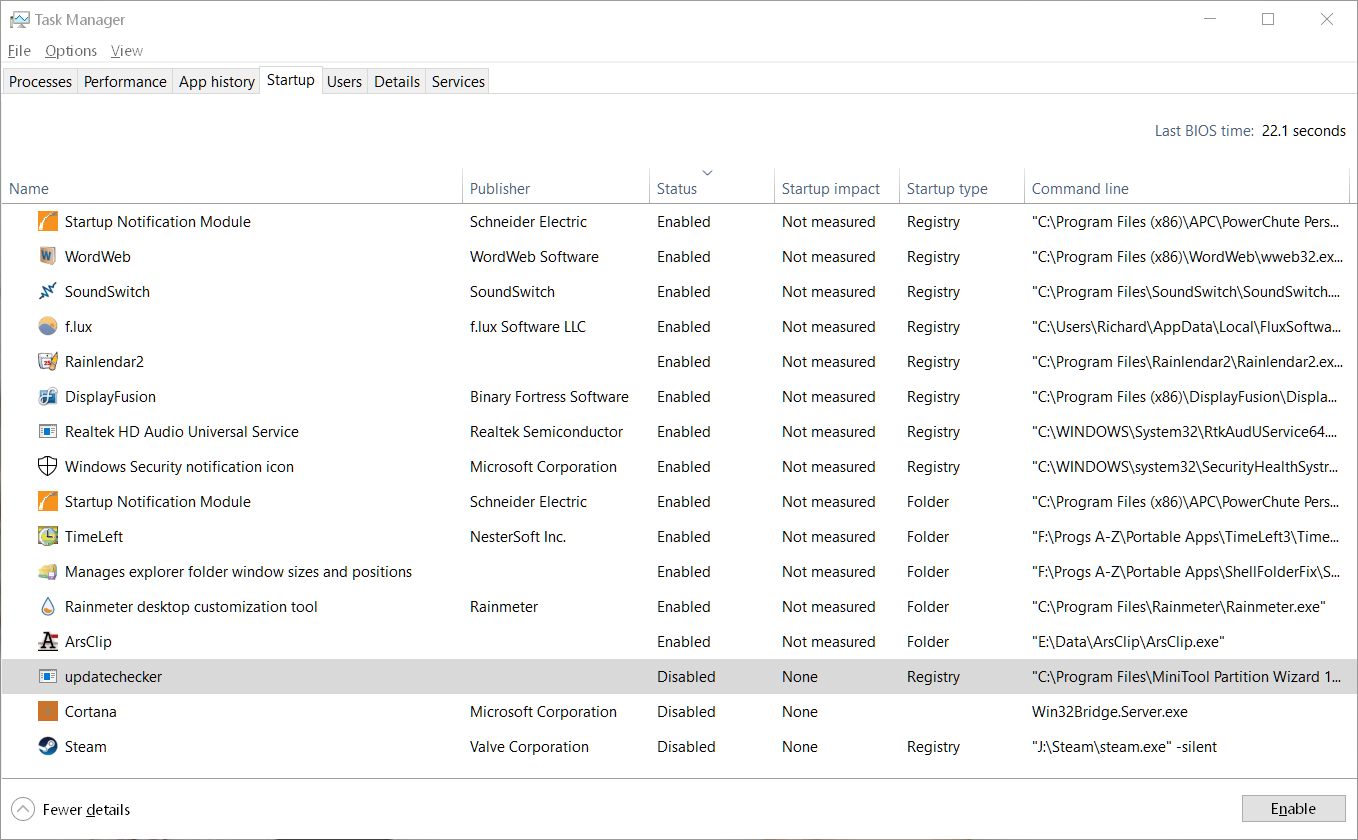Click the Startup Notification Module icon in Folder row
The image size is (1358, 840).
48,502
